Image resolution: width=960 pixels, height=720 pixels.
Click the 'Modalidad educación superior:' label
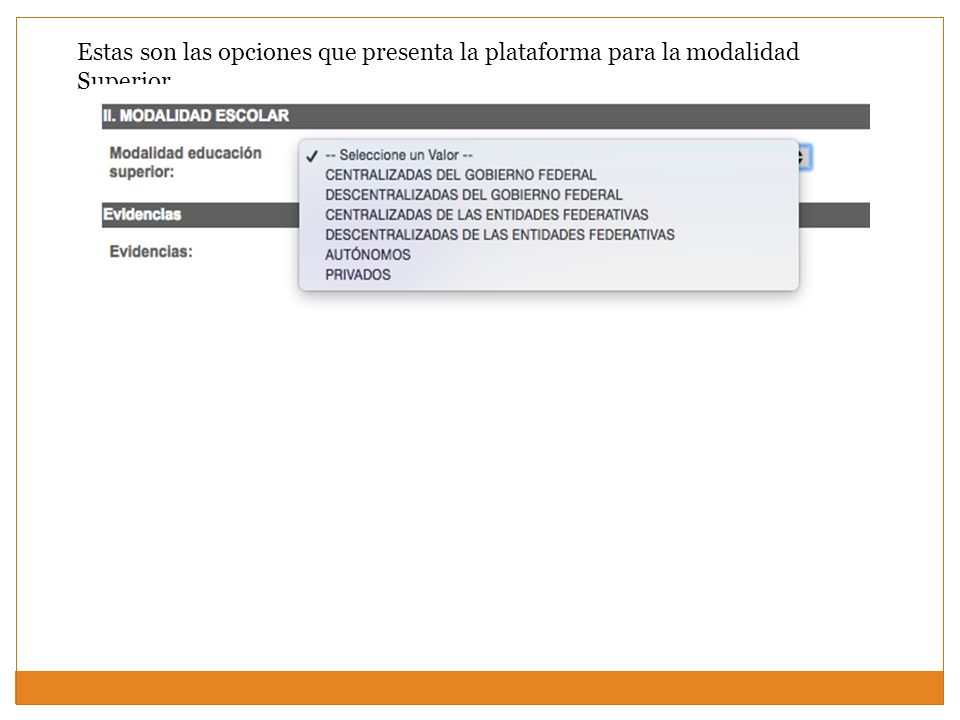pos(186,162)
